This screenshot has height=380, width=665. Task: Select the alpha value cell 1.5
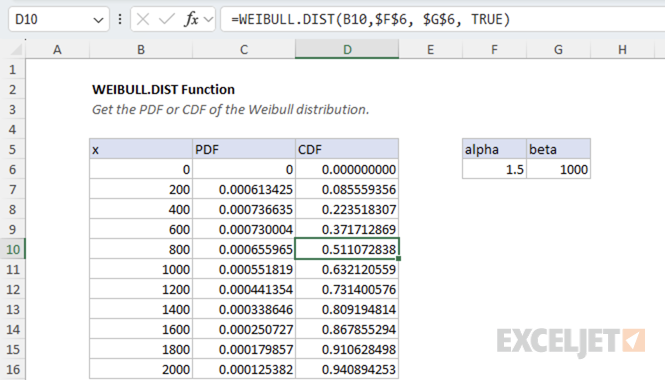[495, 169]
